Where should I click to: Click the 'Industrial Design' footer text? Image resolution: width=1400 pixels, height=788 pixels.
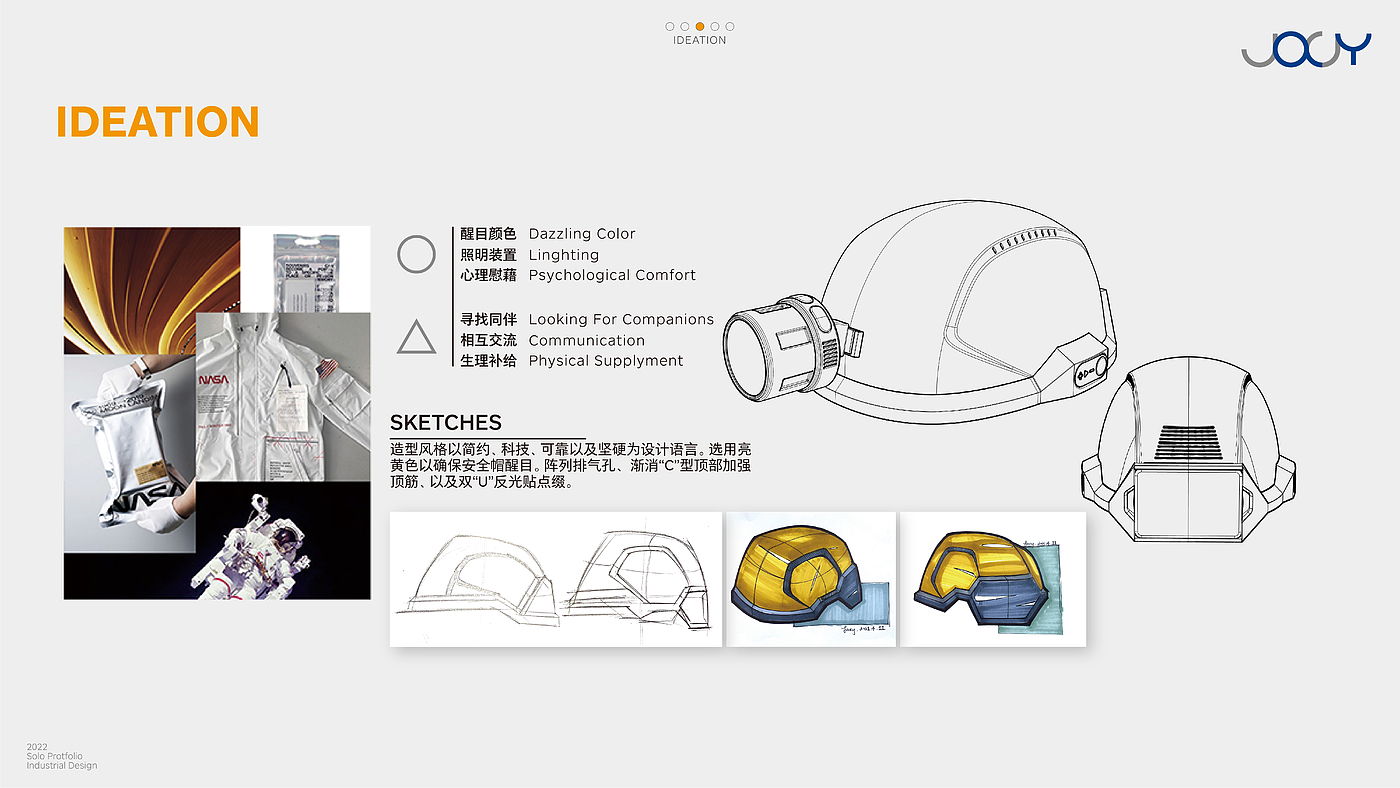pyautogui.click(x=62, y=766)
